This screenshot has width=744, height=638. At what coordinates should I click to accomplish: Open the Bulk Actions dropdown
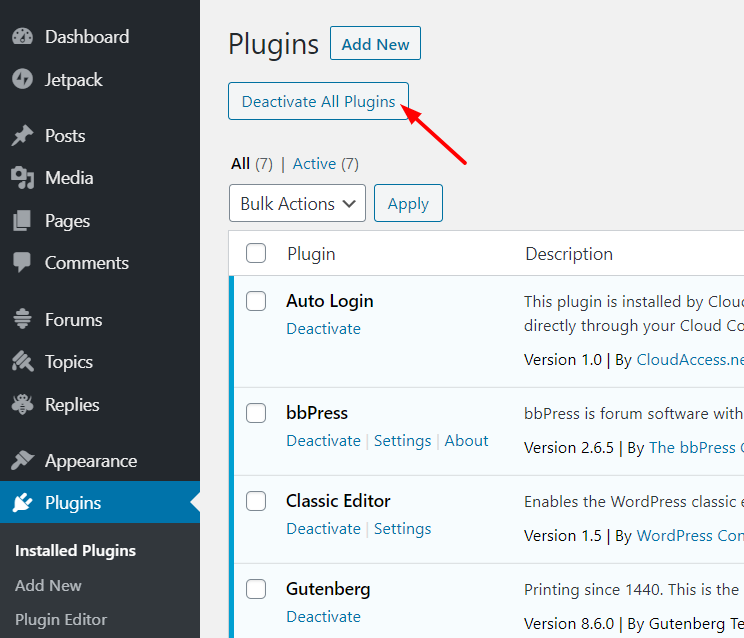click(x=297, y=204)
